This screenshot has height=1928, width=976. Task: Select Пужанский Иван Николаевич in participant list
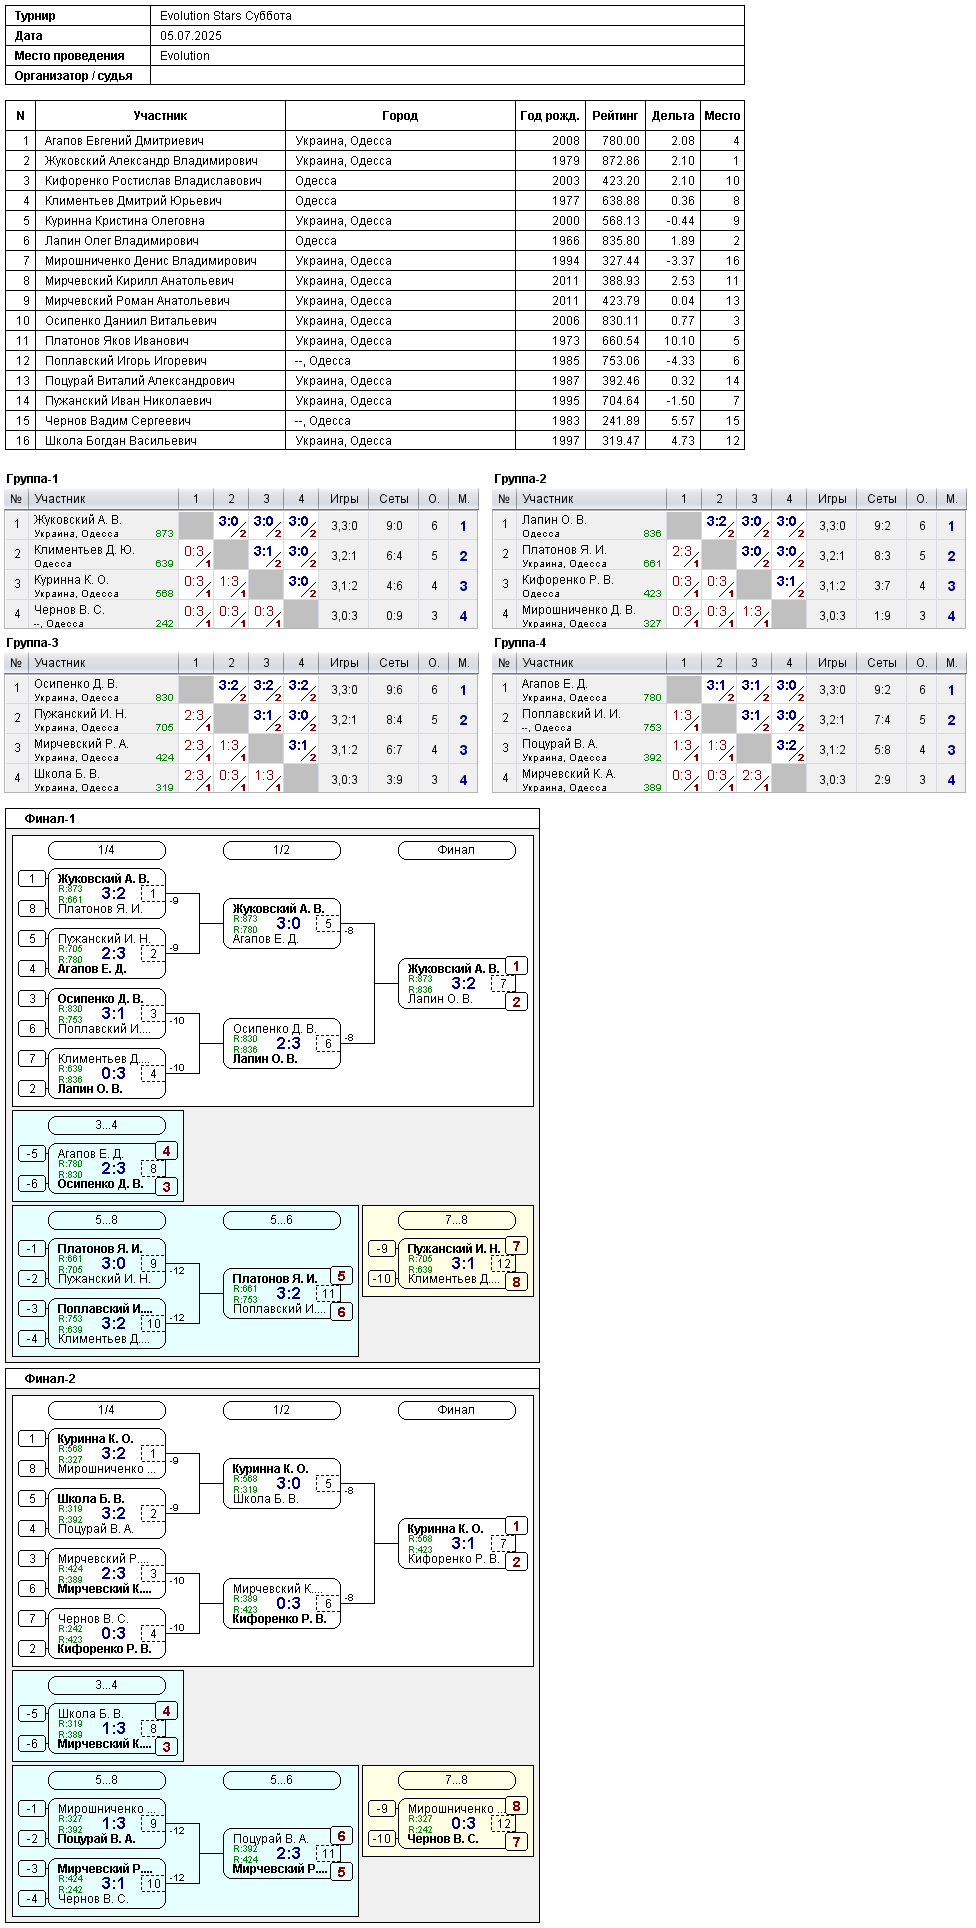tap(128, 401)
